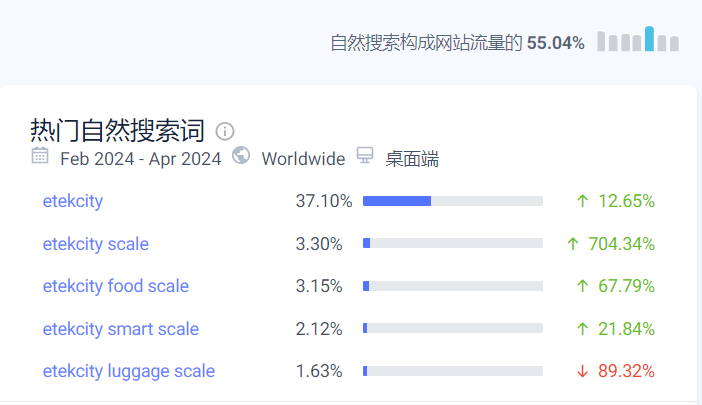Open etekcity smart scale keyword link
Image resolution: width=702 pixels, height=405 pixels.
pyautogui.click(x=121, y=329)
